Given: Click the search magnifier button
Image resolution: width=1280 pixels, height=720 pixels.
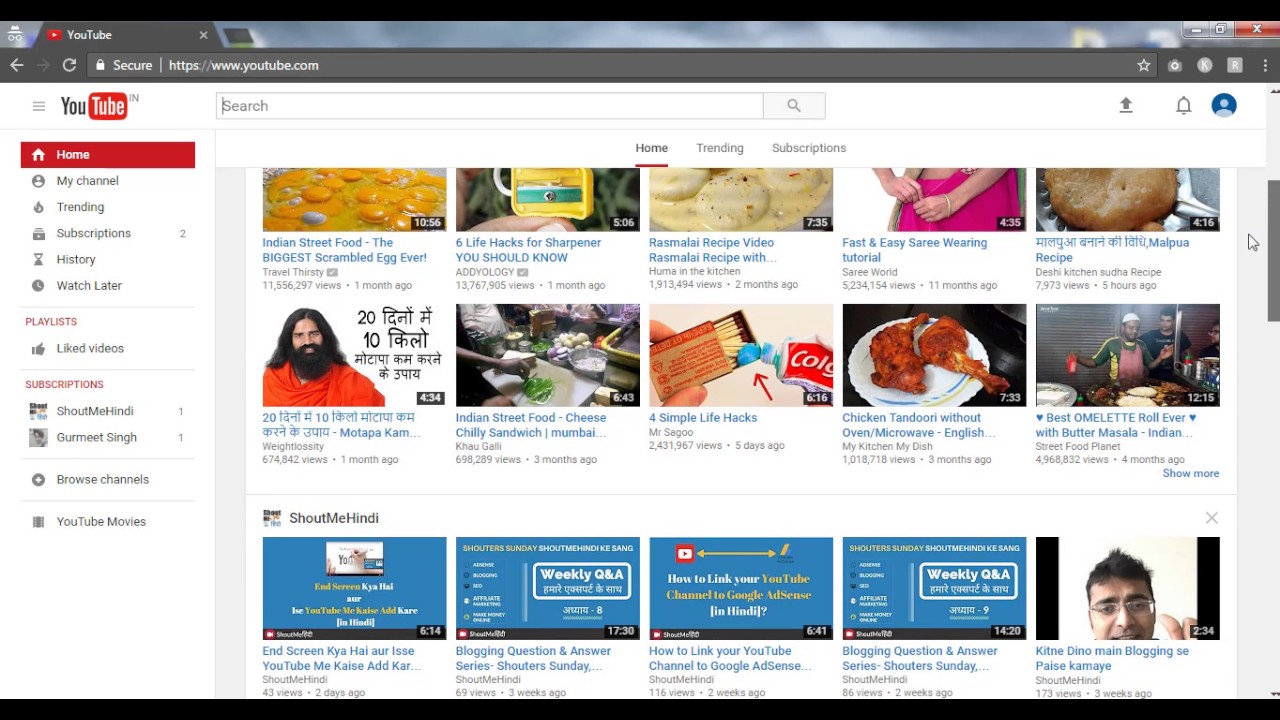Looking at the screenshot, I should click(794, 106).
